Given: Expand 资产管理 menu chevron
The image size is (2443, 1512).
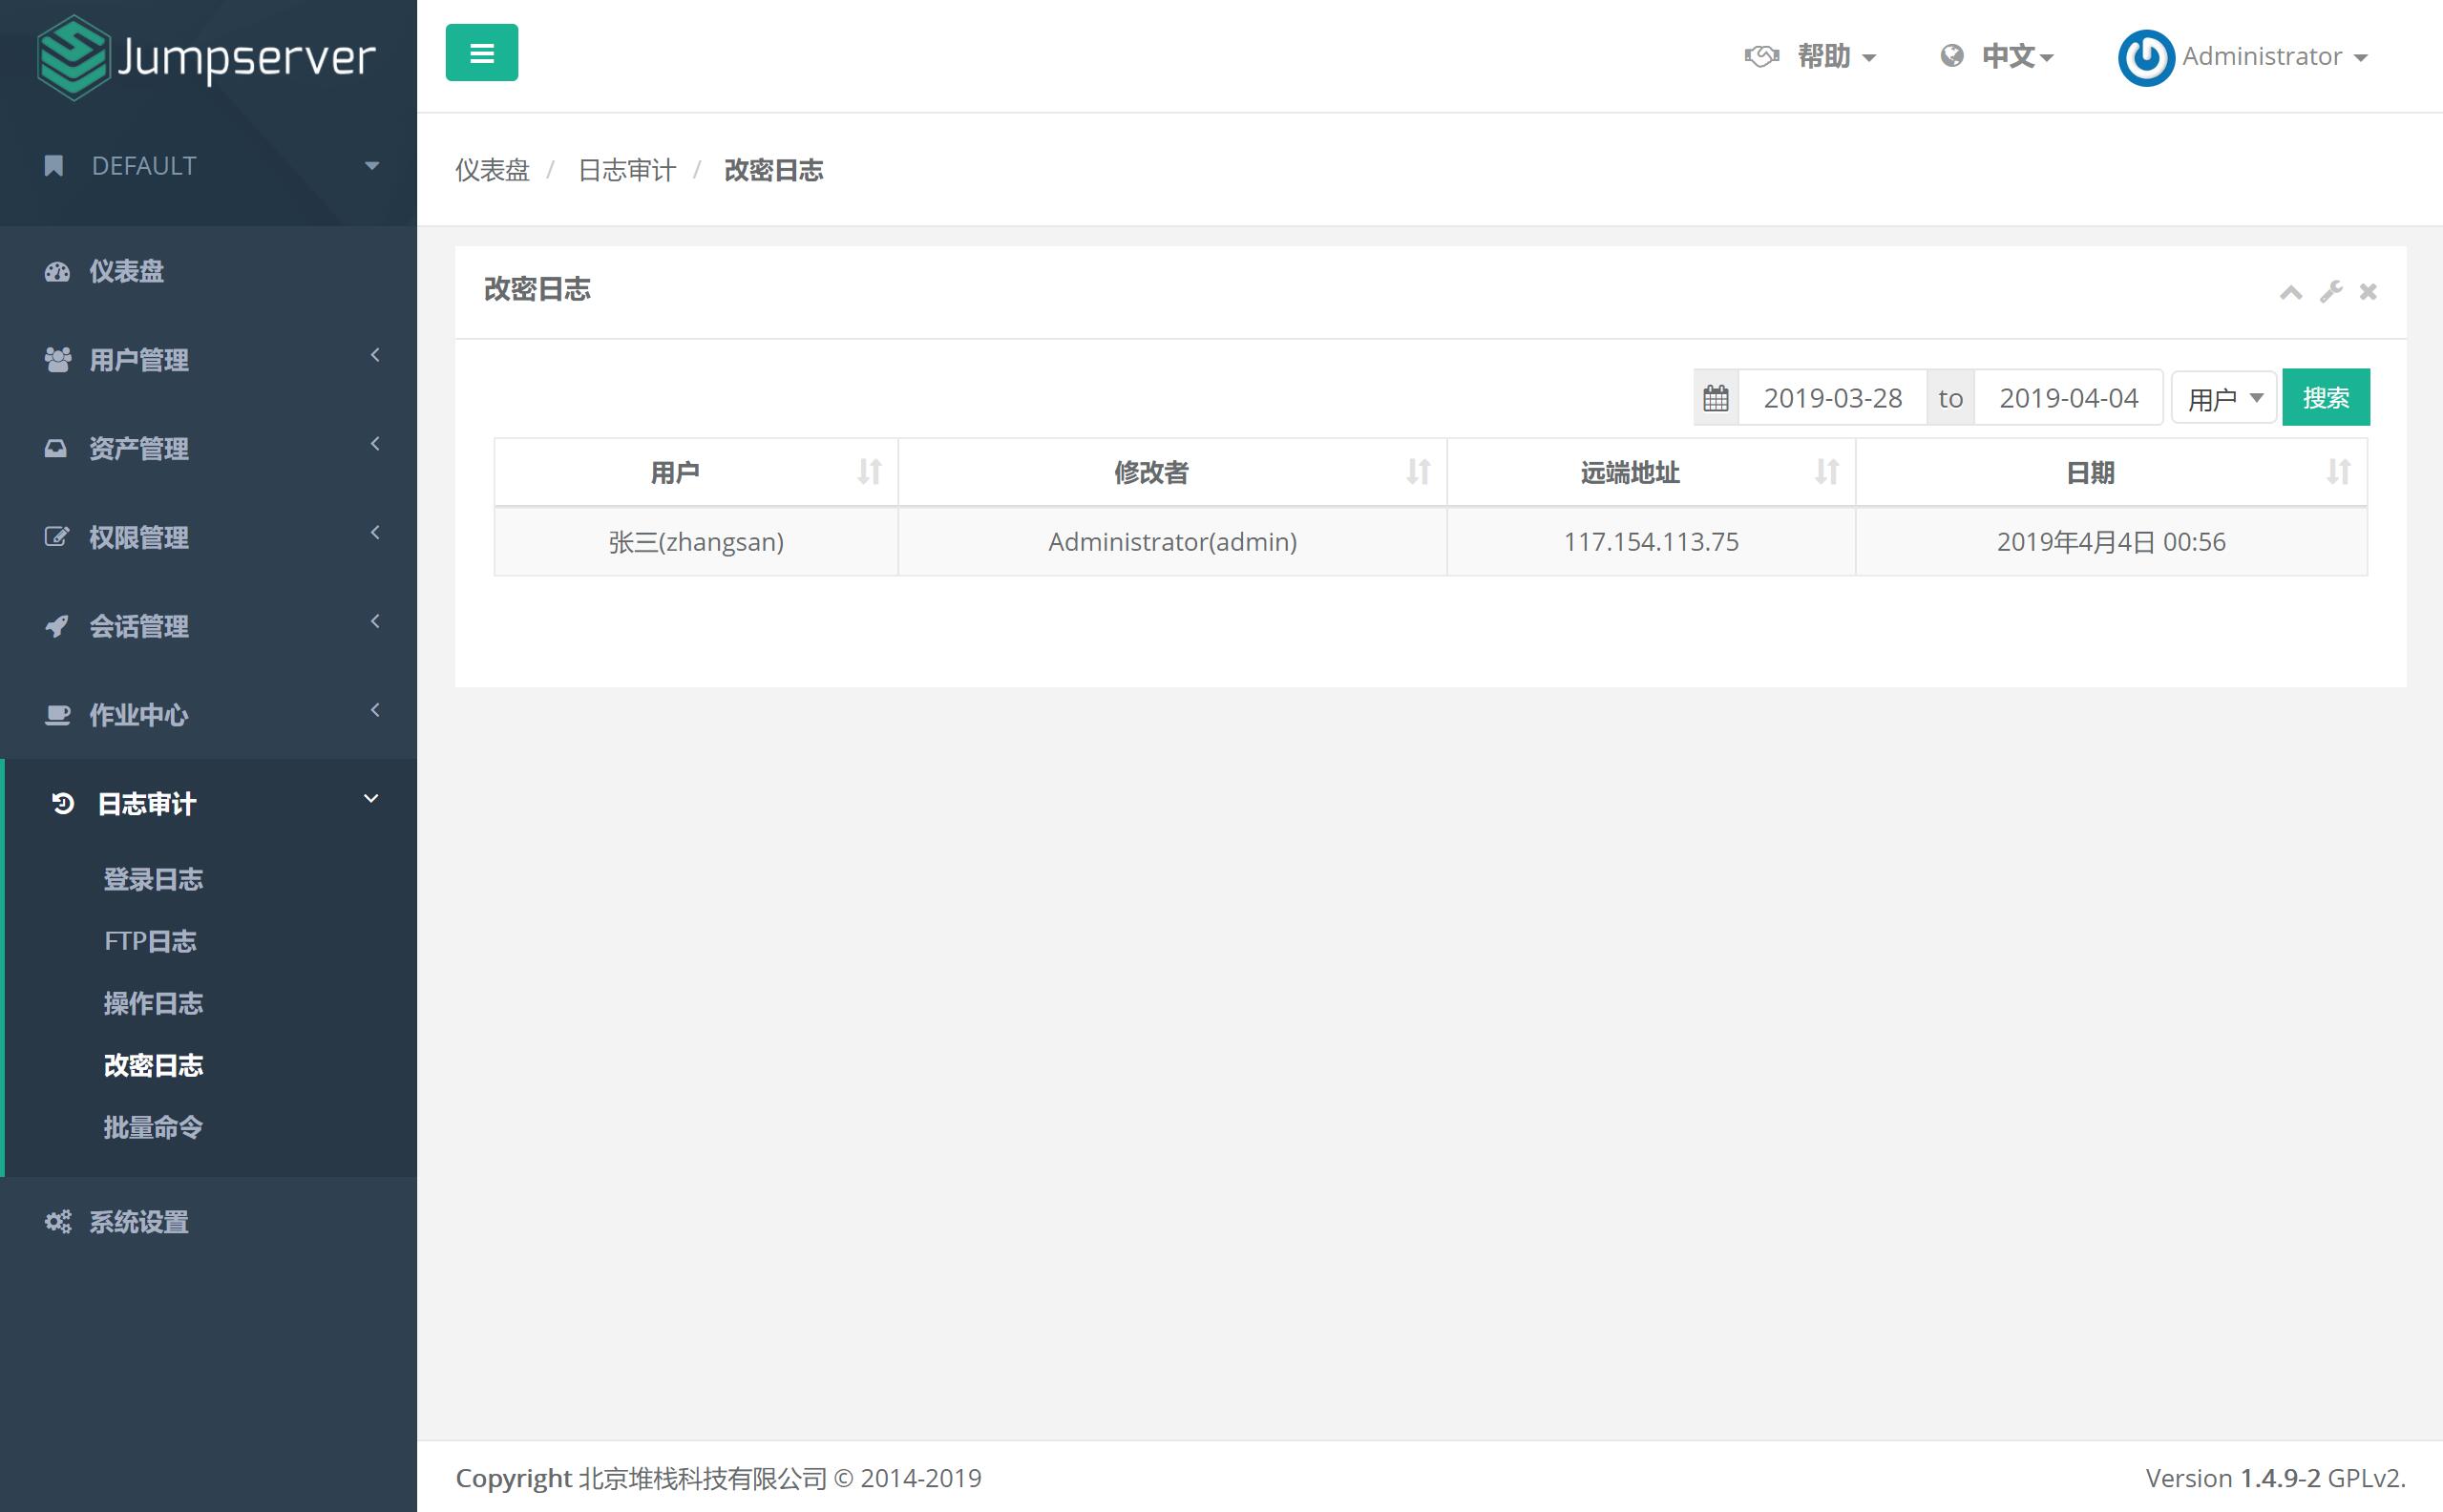Looking at the screenshot, I should [x=375, y=444].
